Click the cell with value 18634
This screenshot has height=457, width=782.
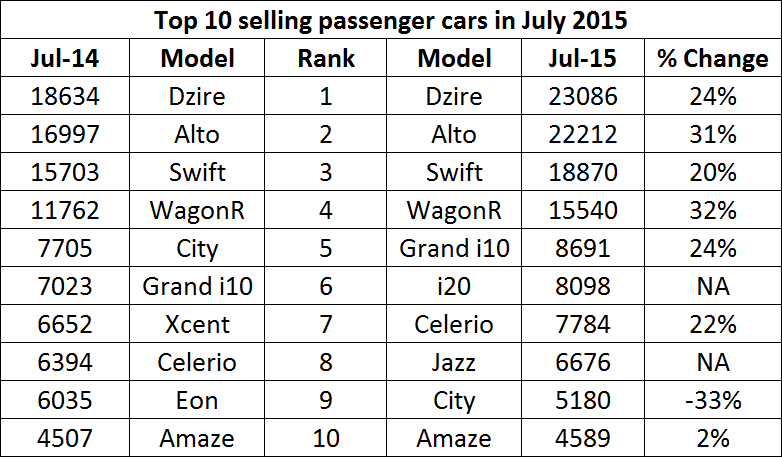click(63, 96)
